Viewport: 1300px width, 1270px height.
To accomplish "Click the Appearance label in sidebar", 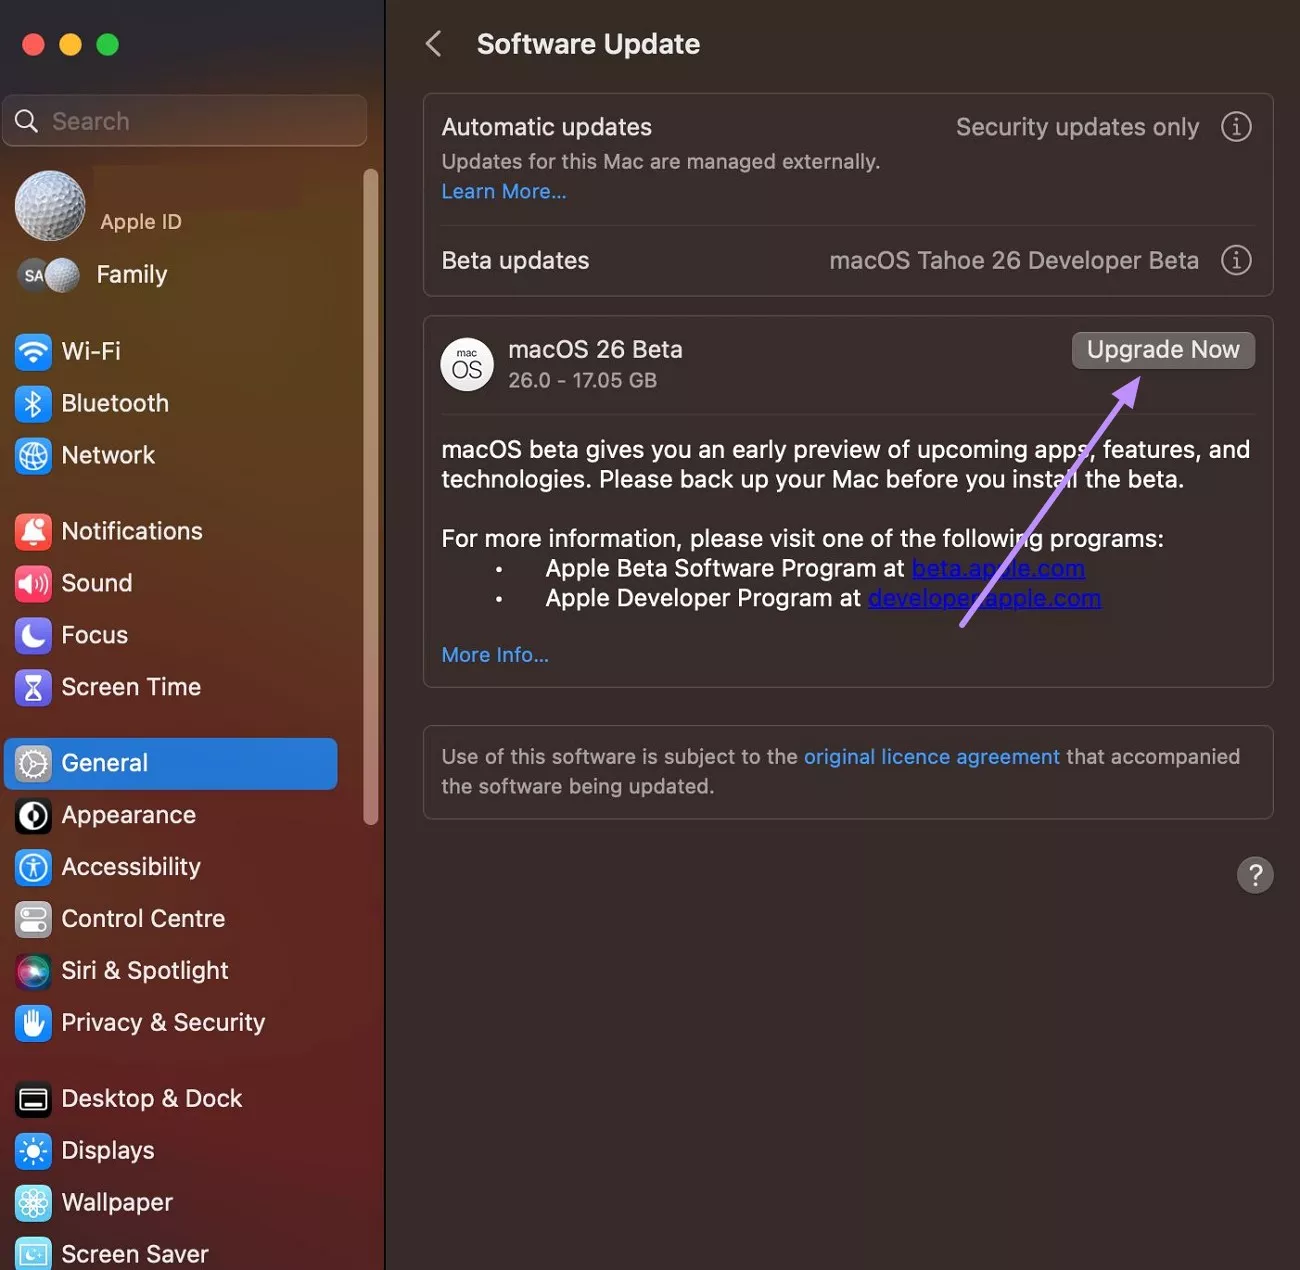I will click(129, 815).
